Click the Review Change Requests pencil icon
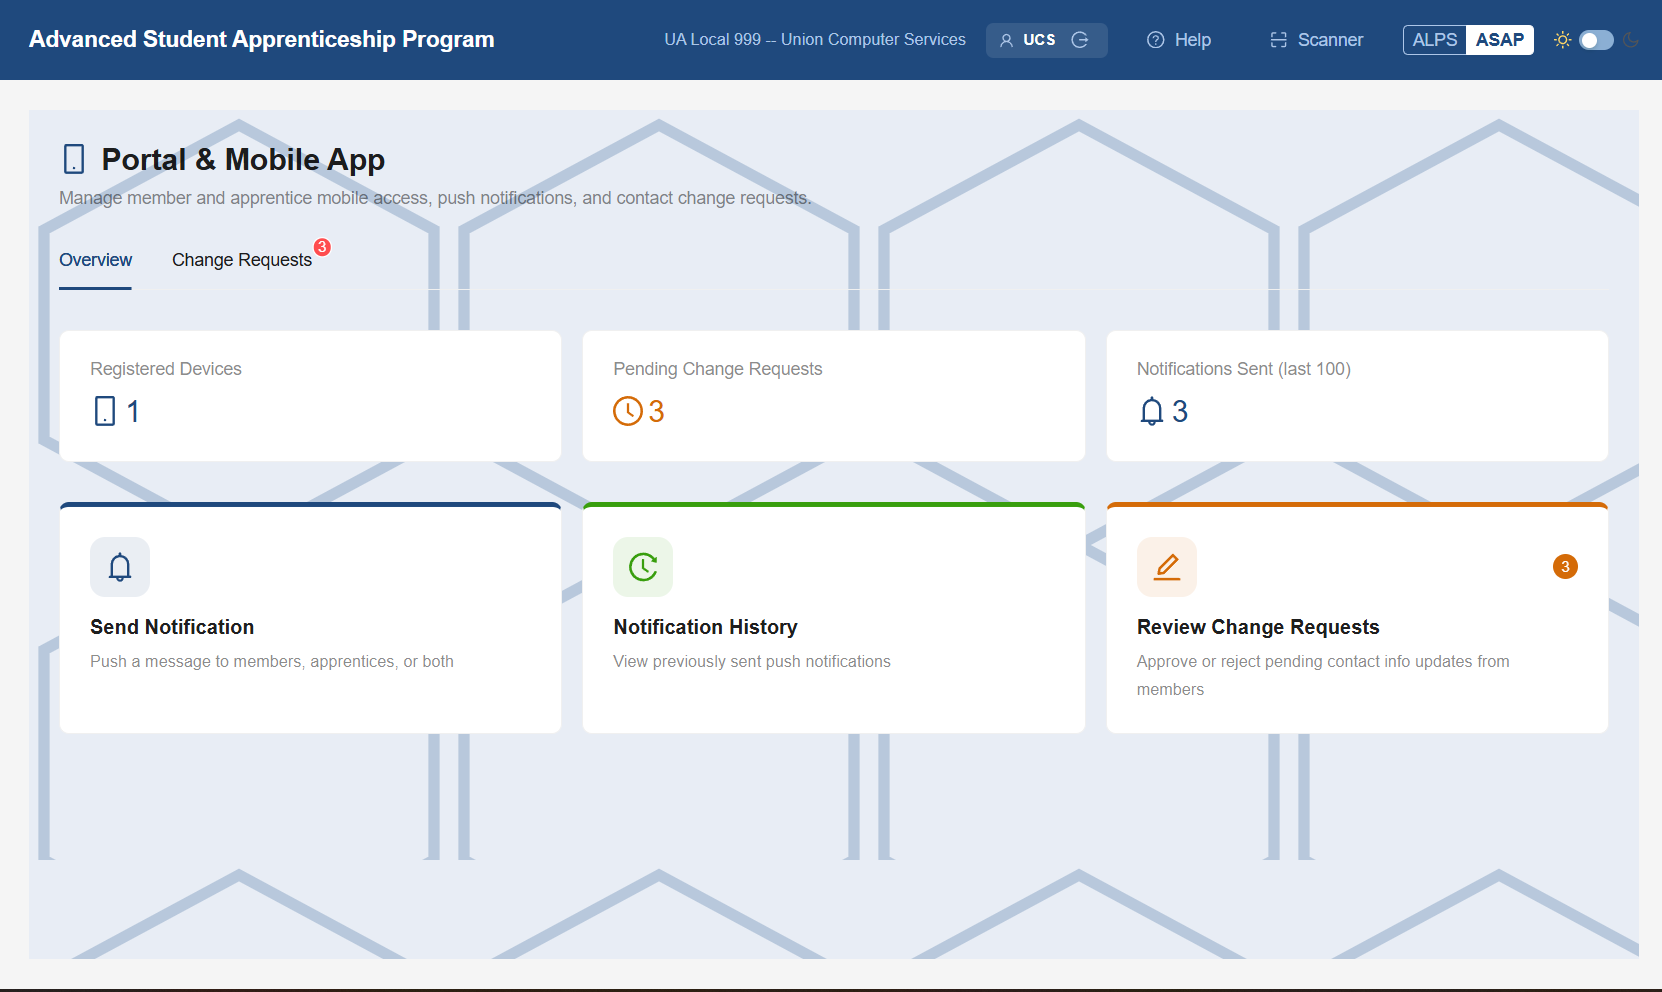 (1167, 567)
